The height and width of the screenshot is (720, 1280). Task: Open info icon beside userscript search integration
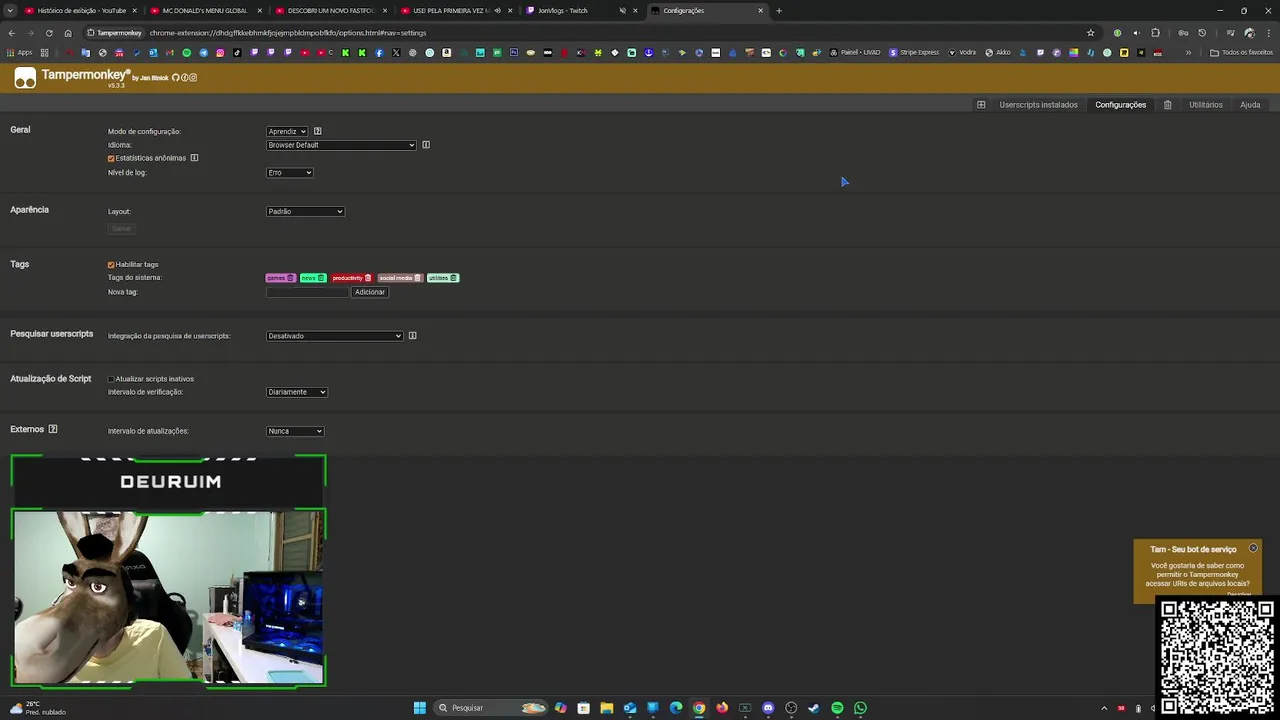(x=413, y=336)
